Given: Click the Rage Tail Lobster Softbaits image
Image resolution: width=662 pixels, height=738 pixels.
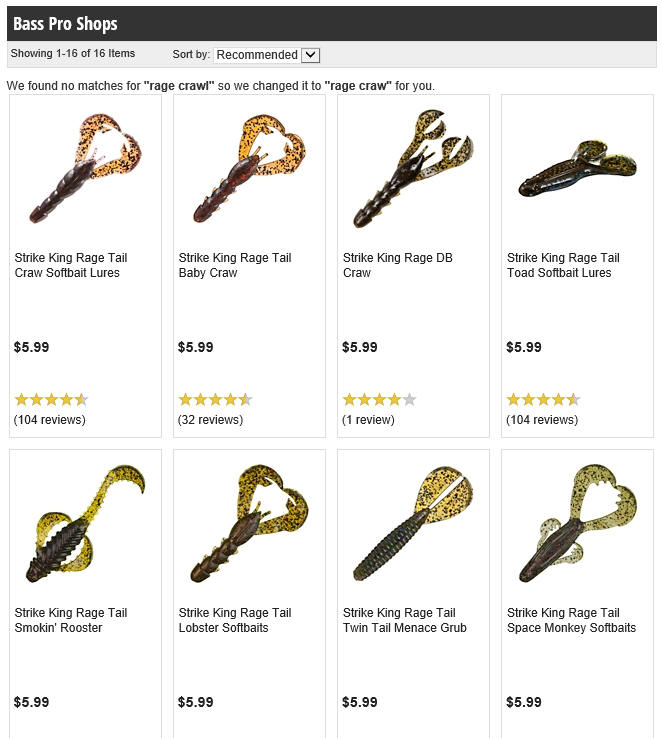Looking at the screenshot, I should tap(249, 523).
